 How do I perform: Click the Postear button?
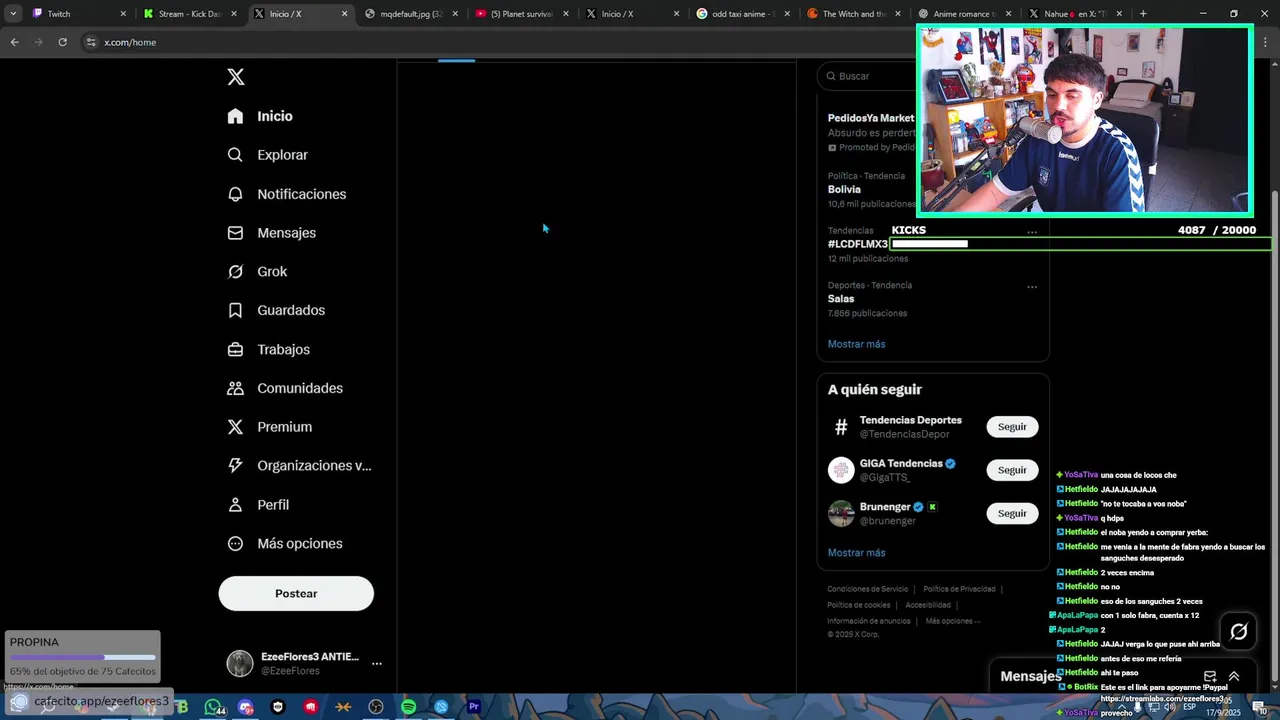(x=296, y=593)
